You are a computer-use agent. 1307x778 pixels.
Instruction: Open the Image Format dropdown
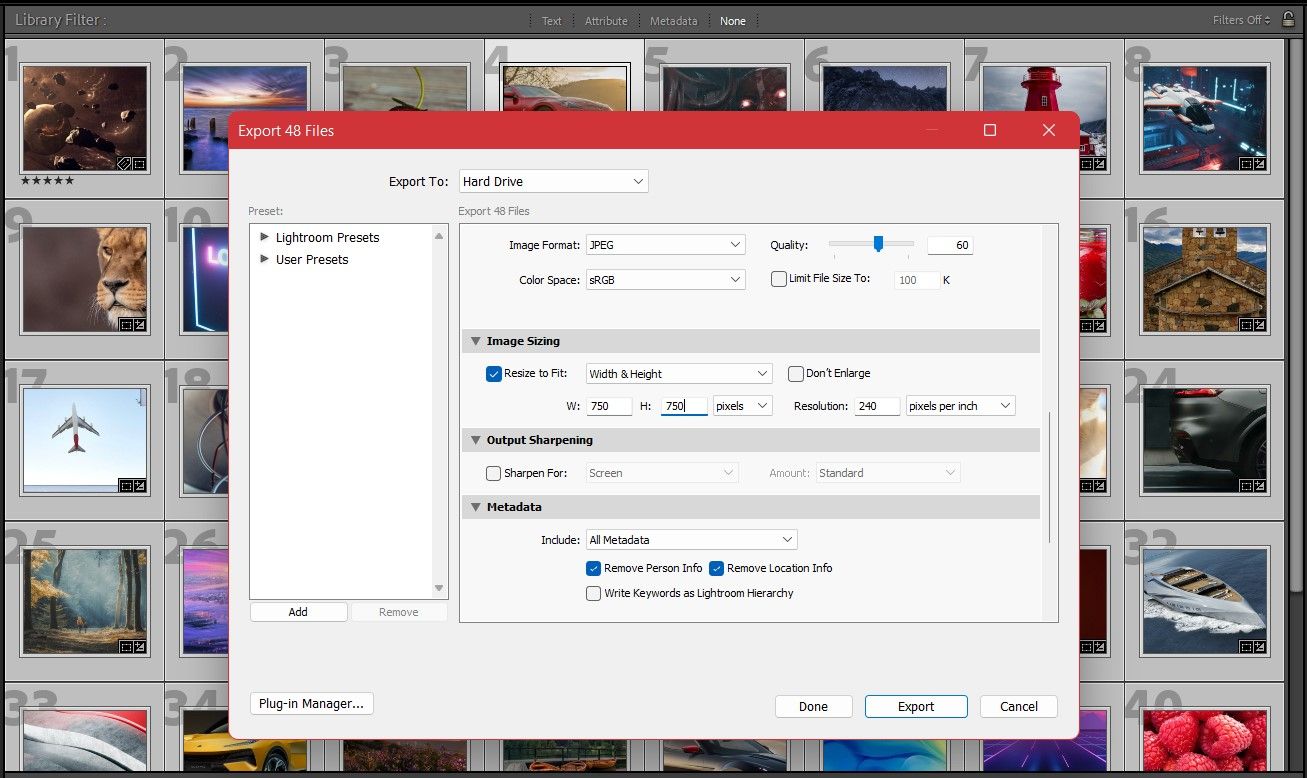click(x=665, y=244)
